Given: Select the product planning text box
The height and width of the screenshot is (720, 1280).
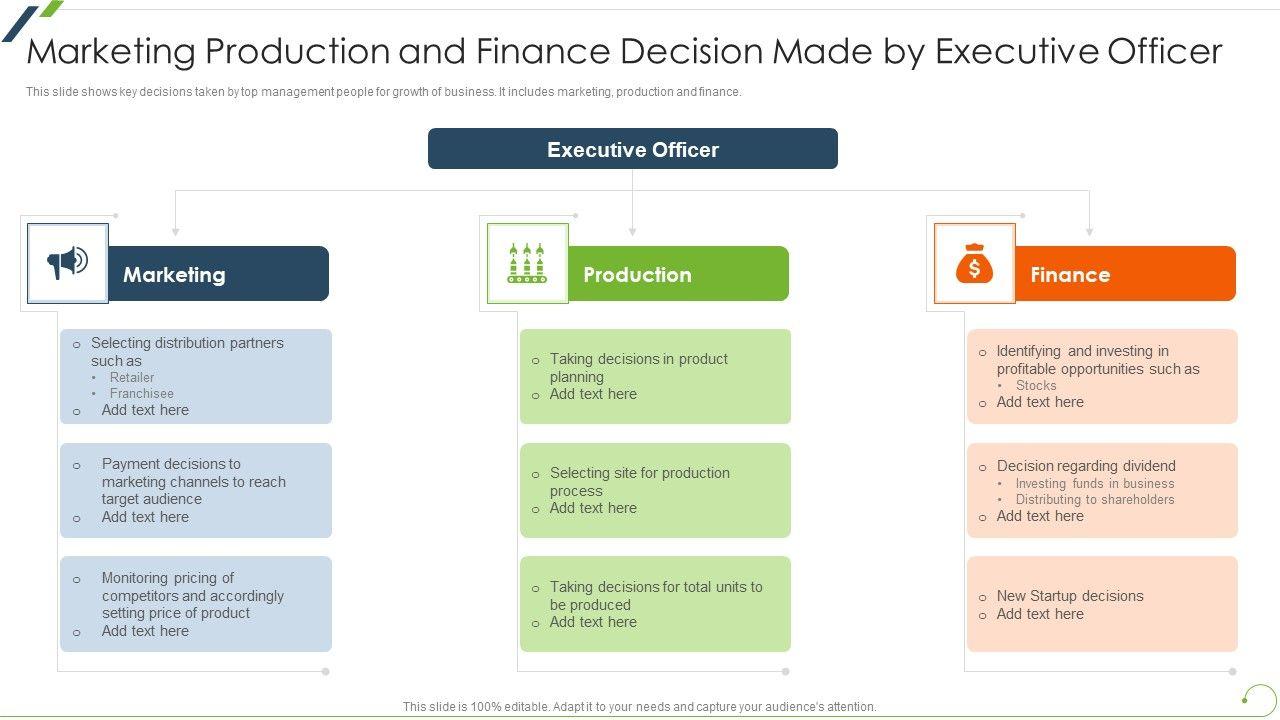Looking at the screenshot, I should click(x=655, y=376).
